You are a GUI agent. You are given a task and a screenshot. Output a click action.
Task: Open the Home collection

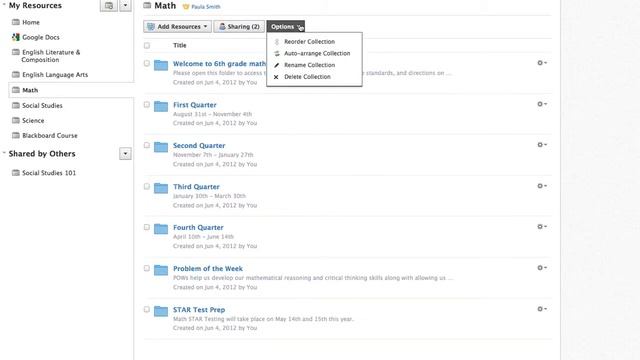point(31,22)
